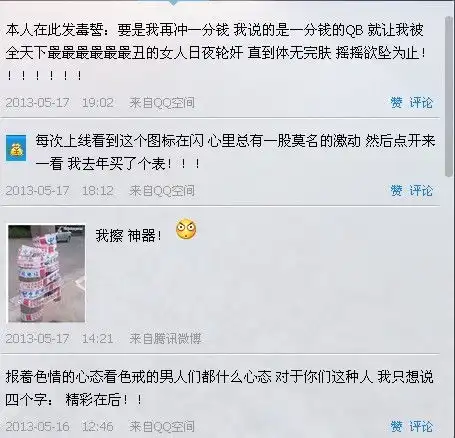The width and height of the screenshot is (455, 438).
Task: Click the post text starting 本人在此发毒誓
Action: (216, 52)
